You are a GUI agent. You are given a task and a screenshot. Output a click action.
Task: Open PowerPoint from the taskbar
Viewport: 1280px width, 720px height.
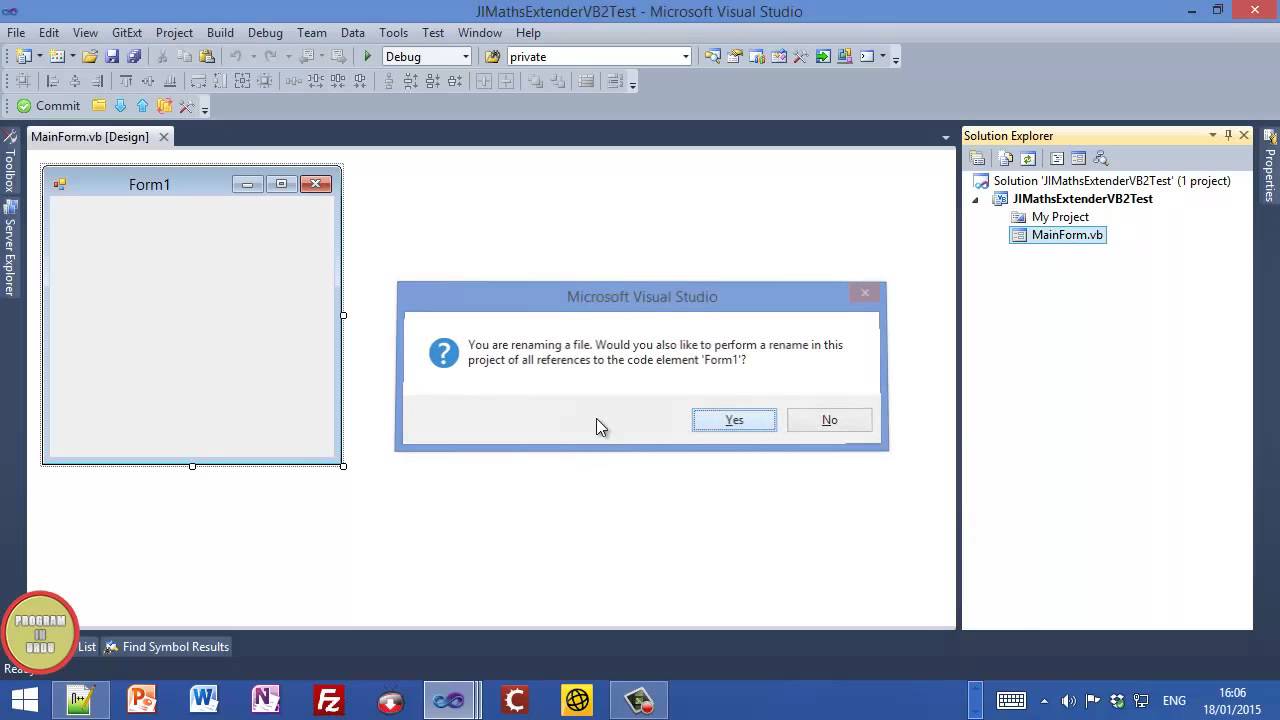[142, 700]
